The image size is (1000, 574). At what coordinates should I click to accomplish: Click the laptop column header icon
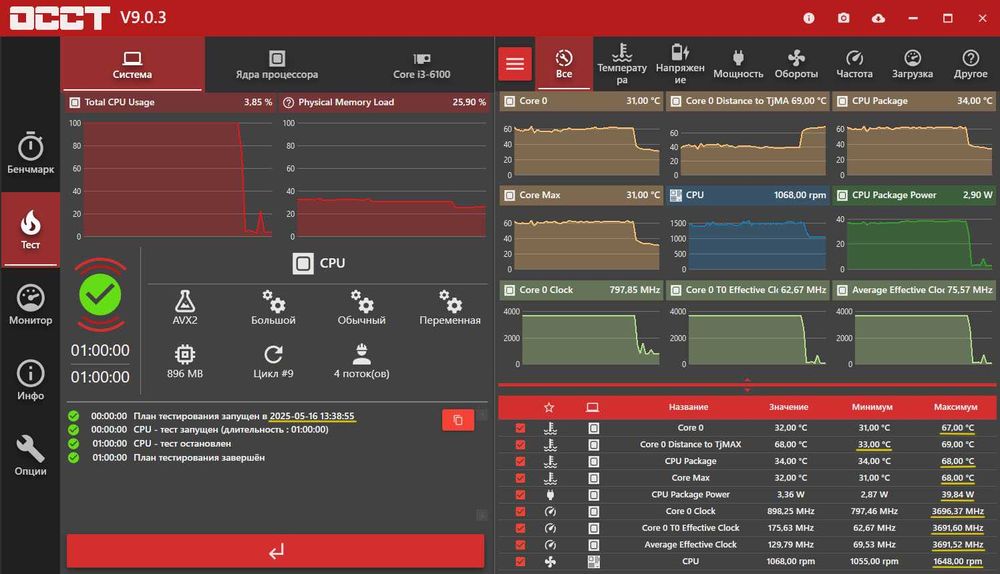592,407
